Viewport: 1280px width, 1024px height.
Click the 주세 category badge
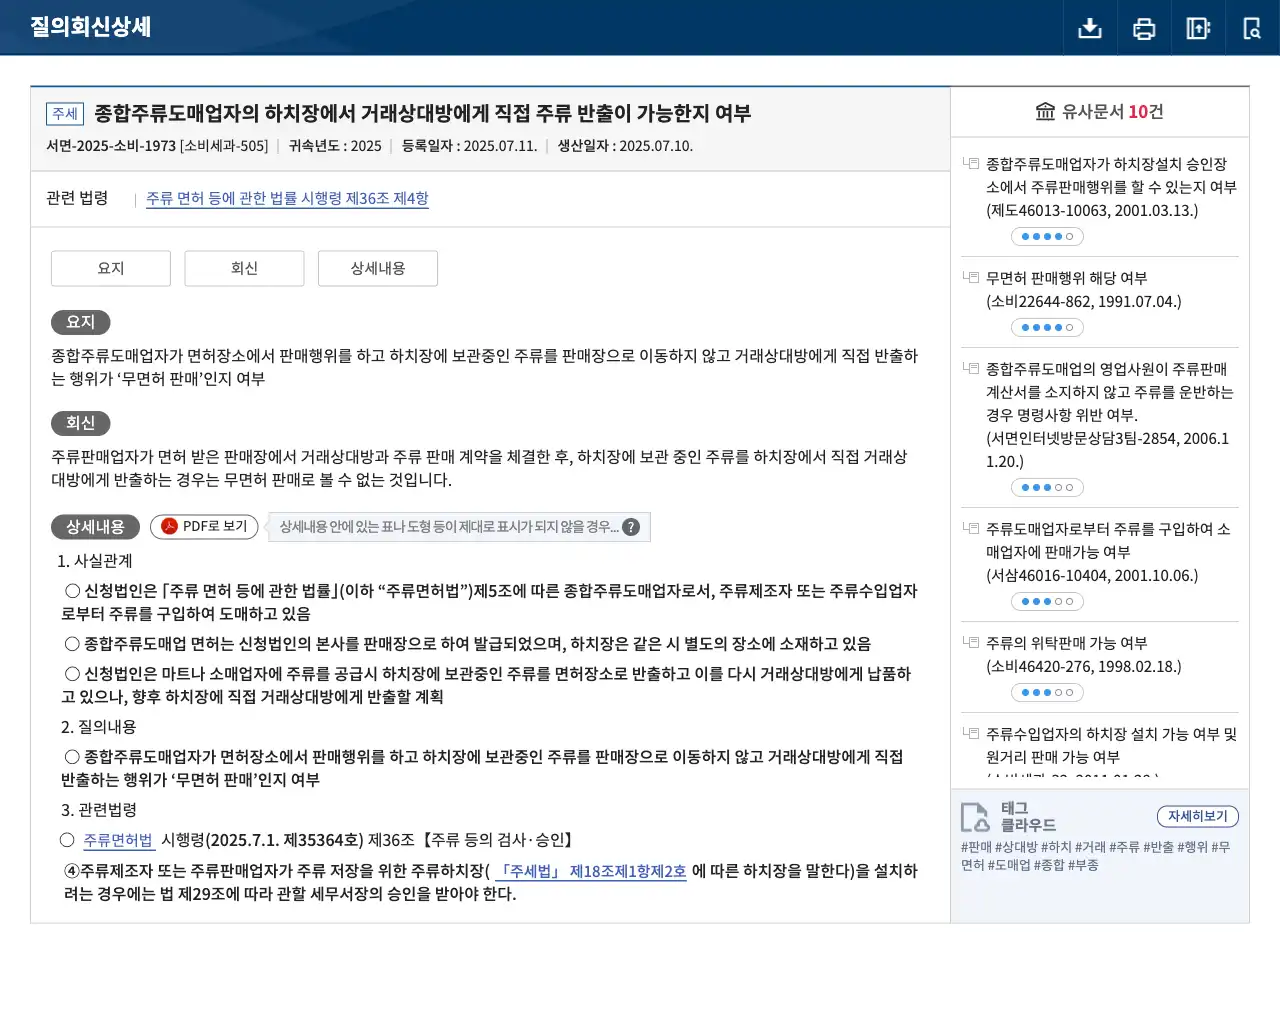65,114
